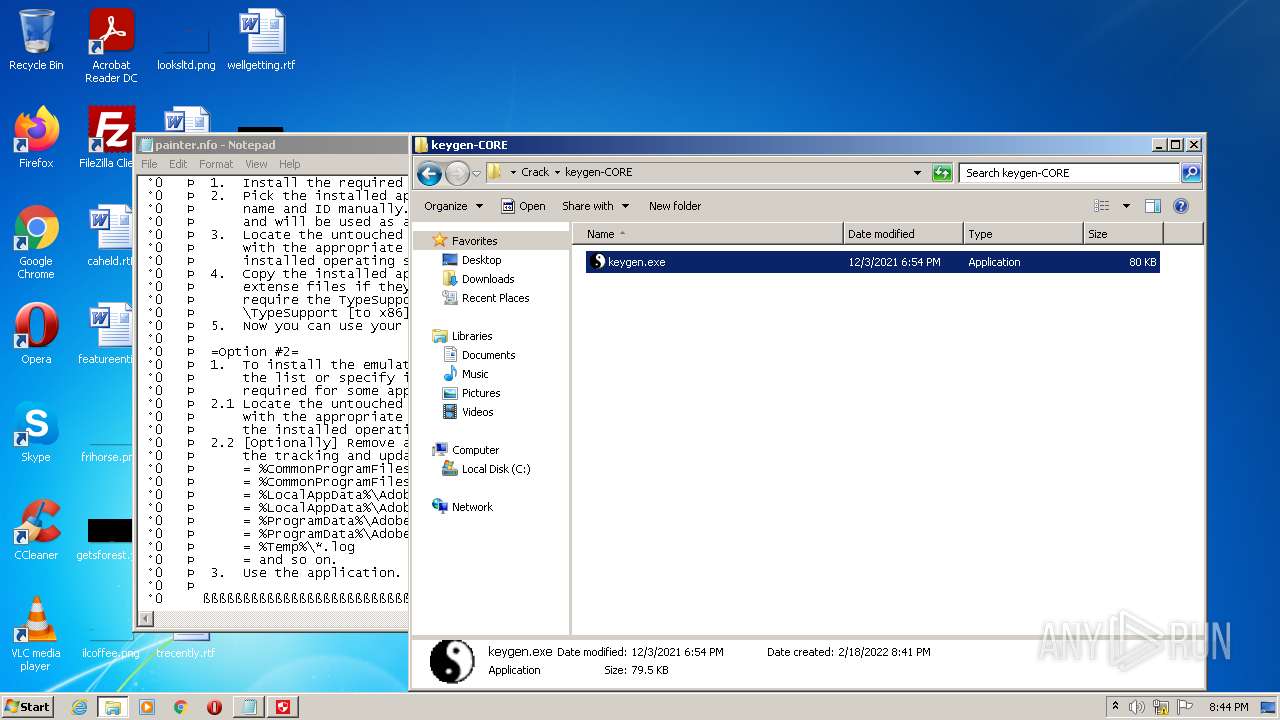1280x720 pixels.
Task: Click Chrome icon in taskbar
Action: [x=181, y=707]
